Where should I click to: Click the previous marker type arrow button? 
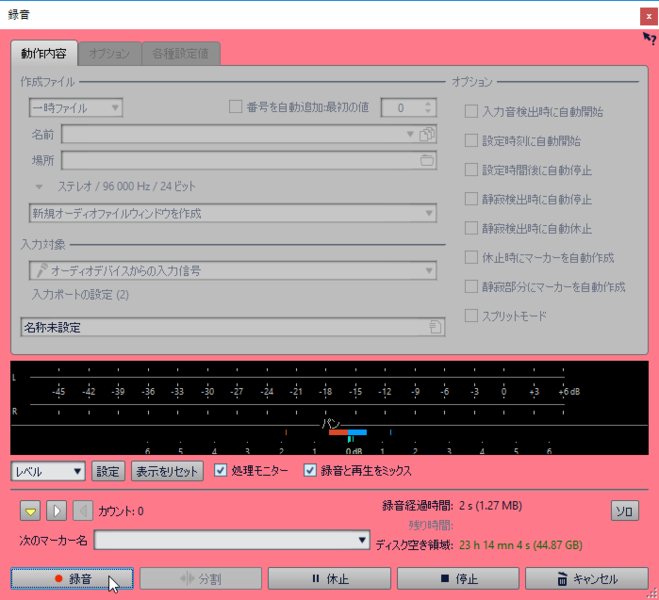click(x=83, y=511)
